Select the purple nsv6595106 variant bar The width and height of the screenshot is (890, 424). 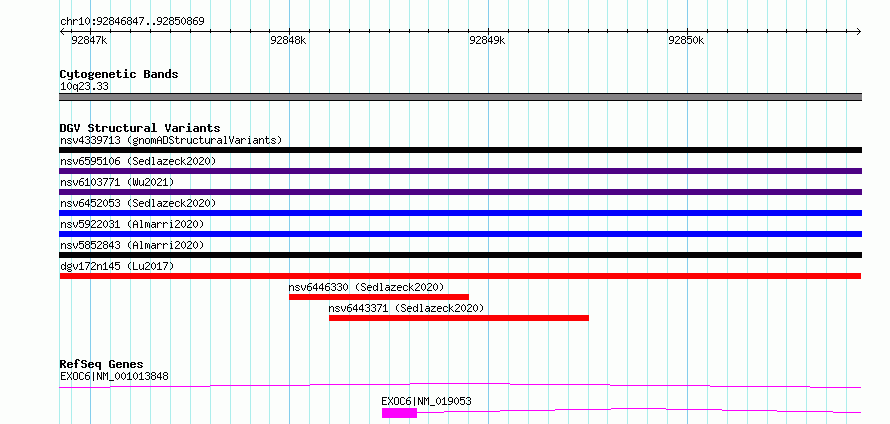point(460,171)
